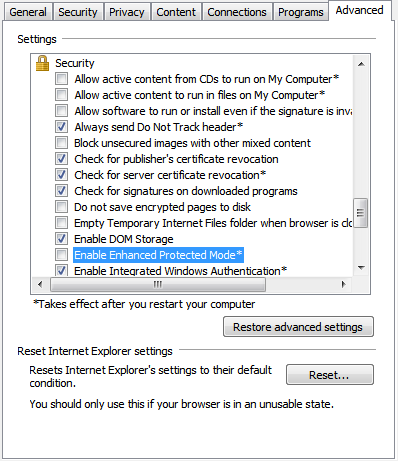The height and width of the screenshot is (461, 398).
Task: Click the horizontal scroll left arrow
Action: [40, 284]
